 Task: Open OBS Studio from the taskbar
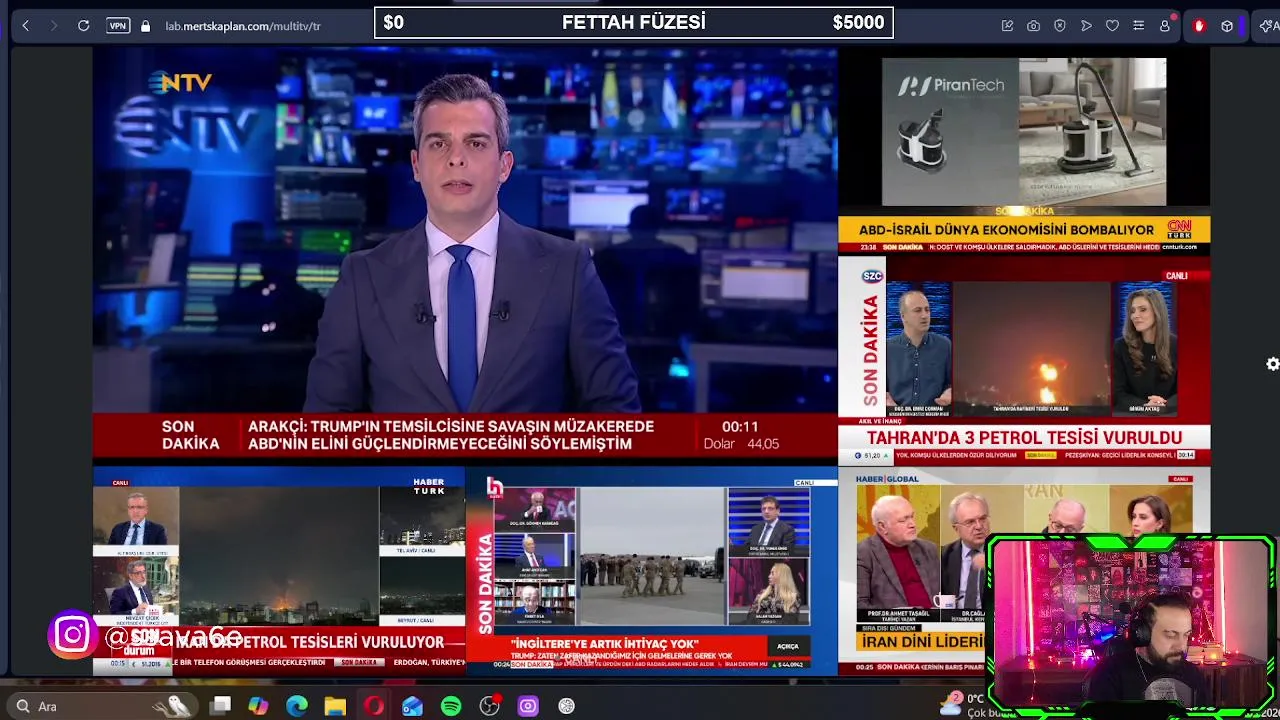489,706
